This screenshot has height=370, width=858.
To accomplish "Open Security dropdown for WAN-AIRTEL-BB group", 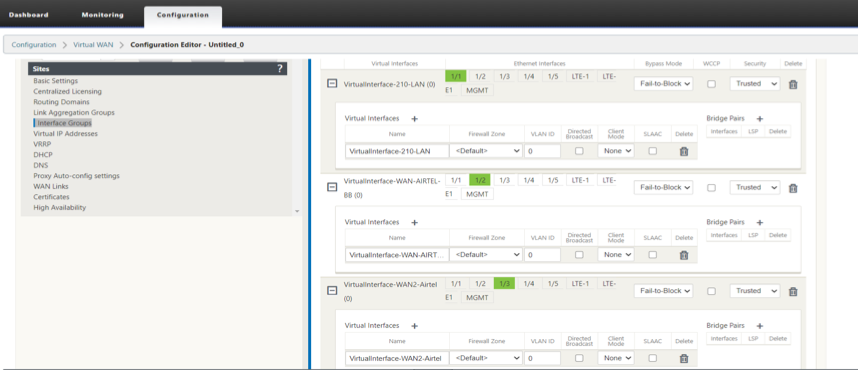I will pyautogui.click(x=755, y=187).
